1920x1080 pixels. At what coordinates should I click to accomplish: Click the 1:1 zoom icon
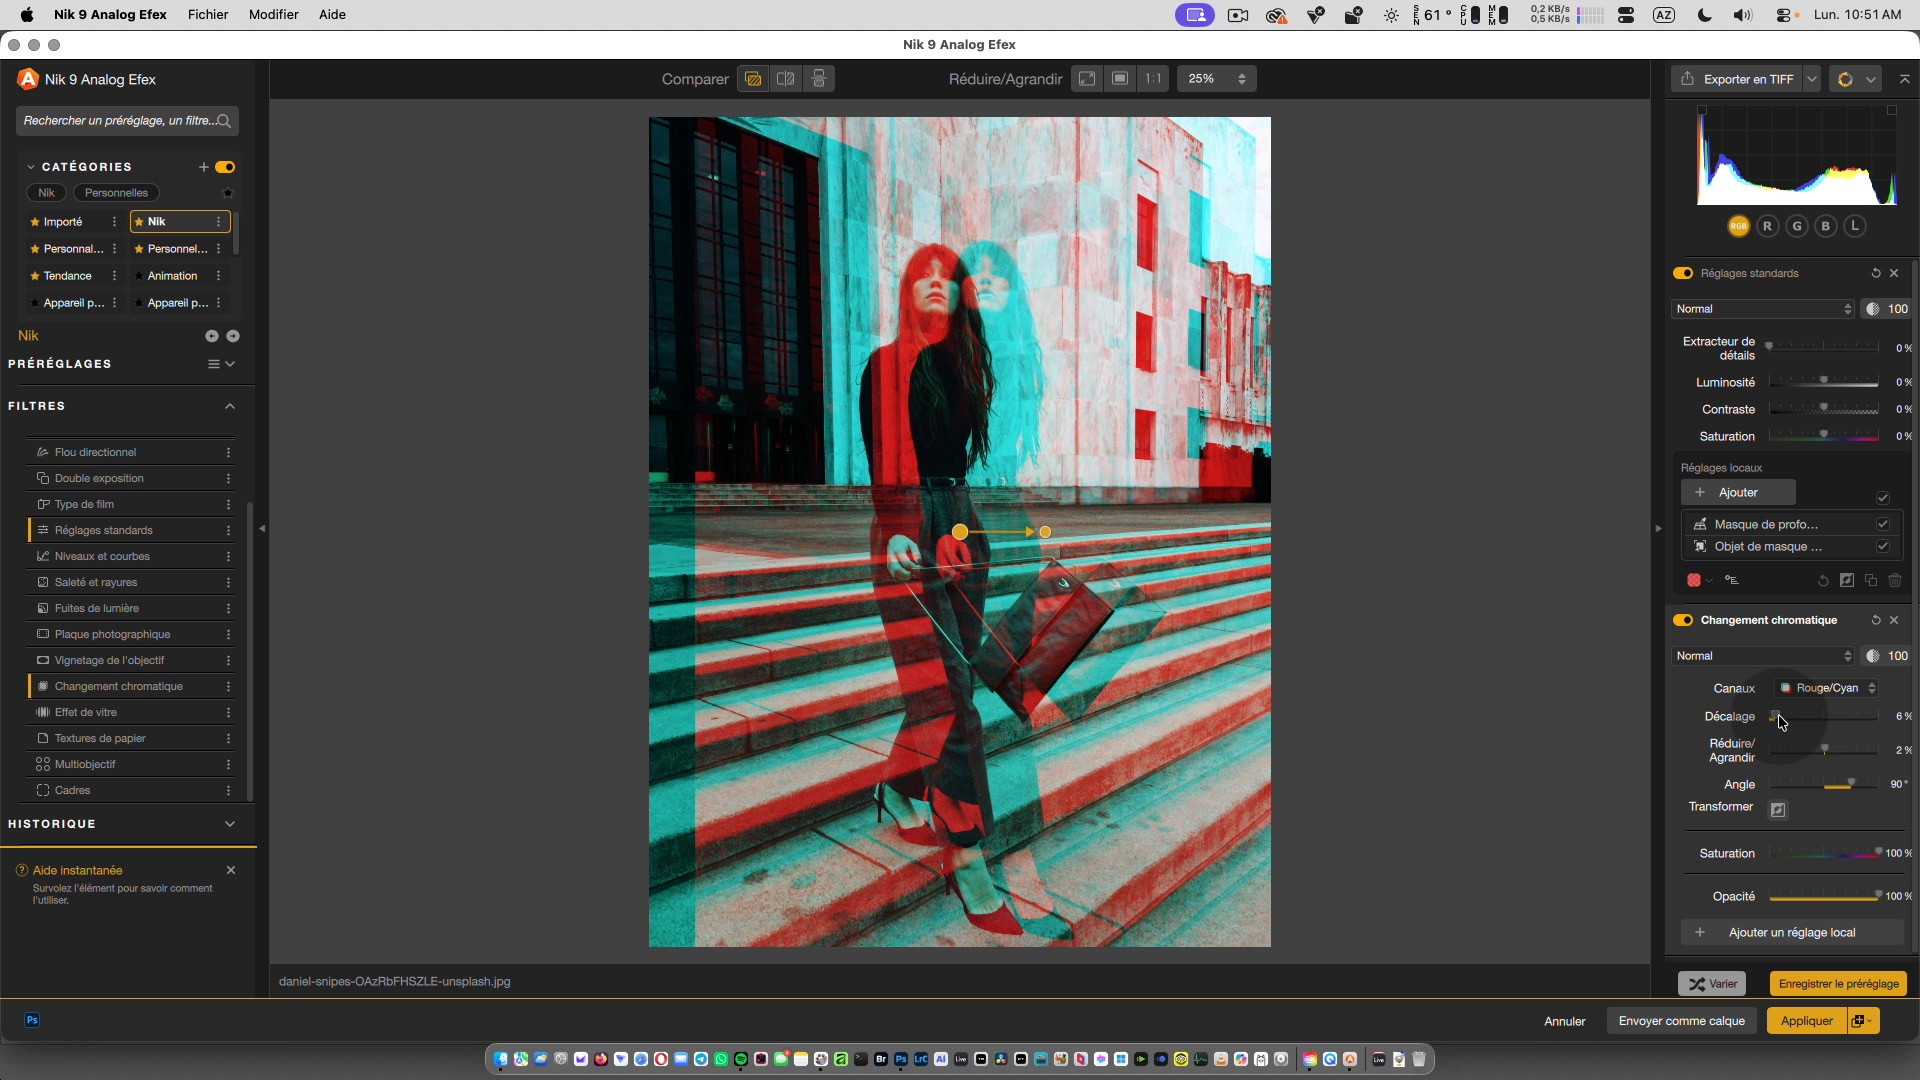(x=1153, y=79)
